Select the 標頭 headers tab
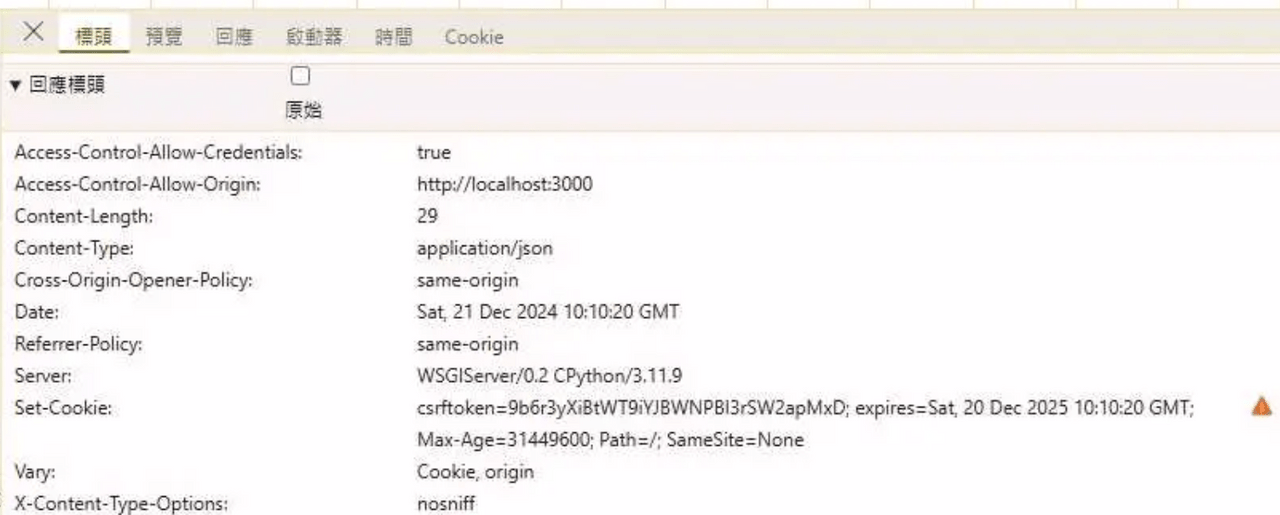The height and width of the screenshot is (515, 1280). (94, 37)
